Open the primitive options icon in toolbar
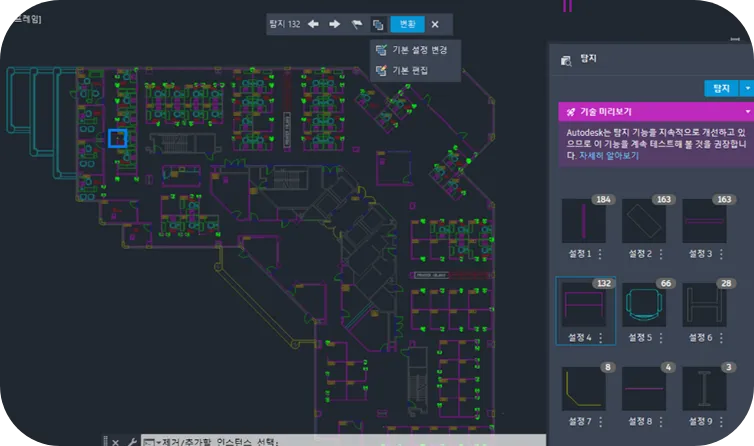The height and width of the screenshot is (446, 754). [378, 25]
